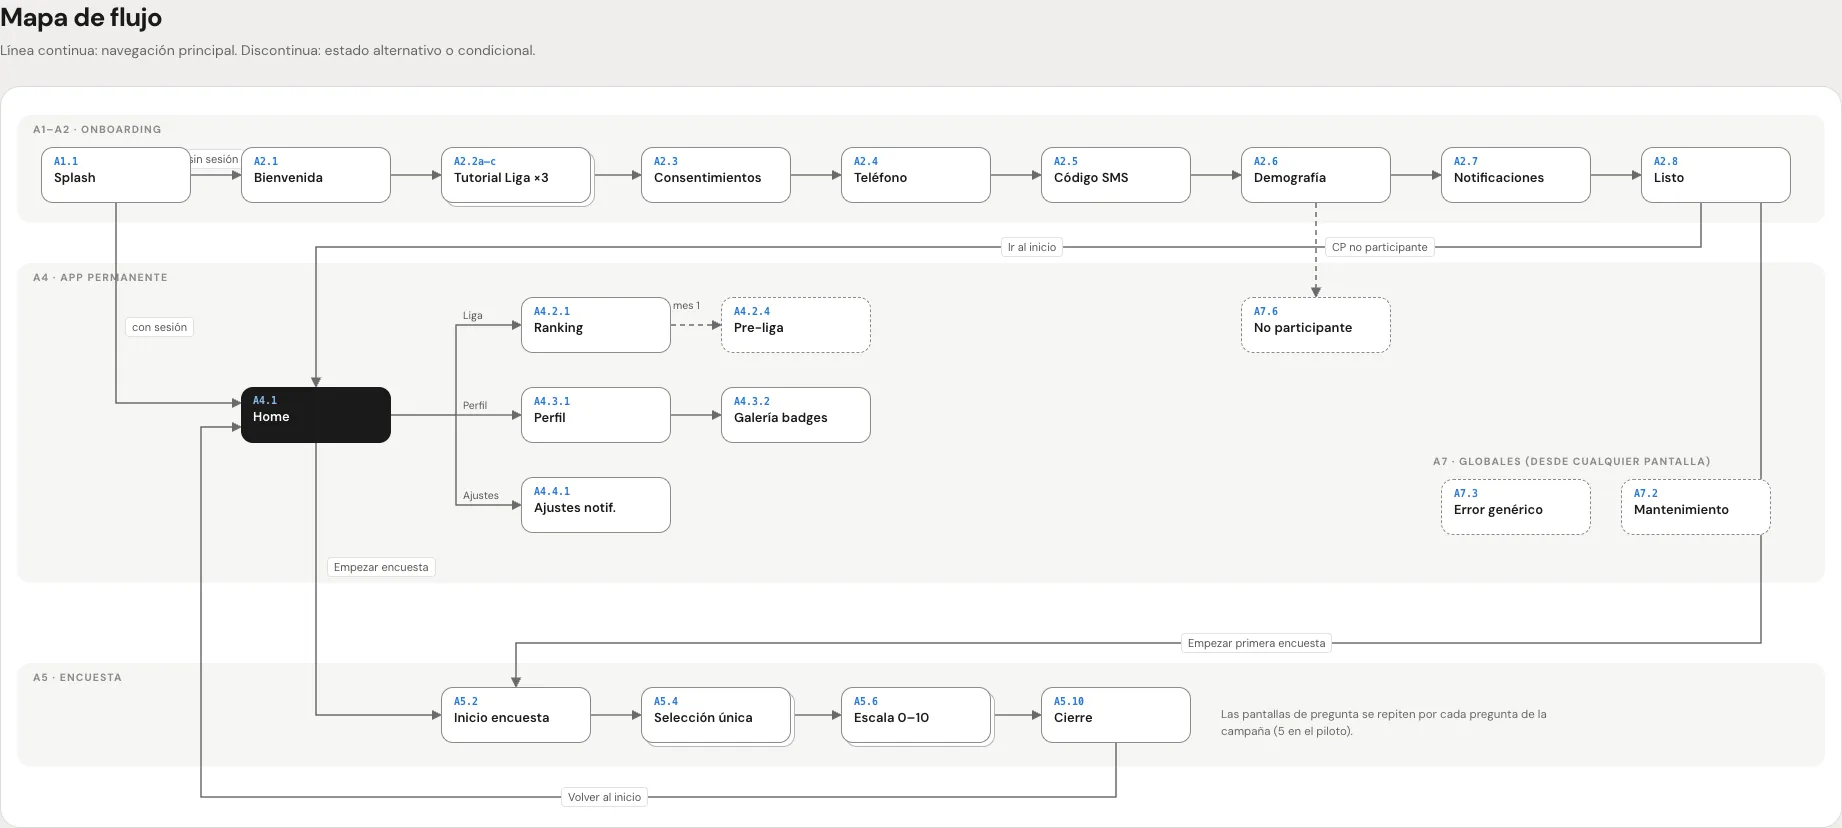Click the note about repeated question screens
The width and height of the screenshot is (1842, 828).
point(1384,722)
